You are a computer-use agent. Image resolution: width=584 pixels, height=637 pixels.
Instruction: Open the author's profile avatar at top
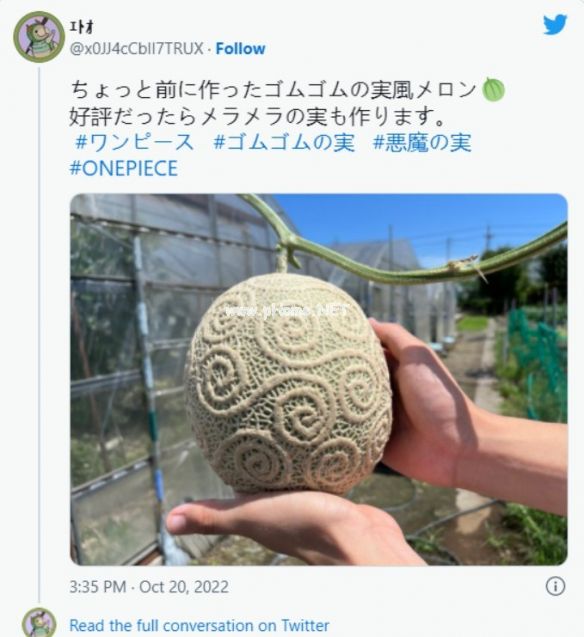coord(39,37)
